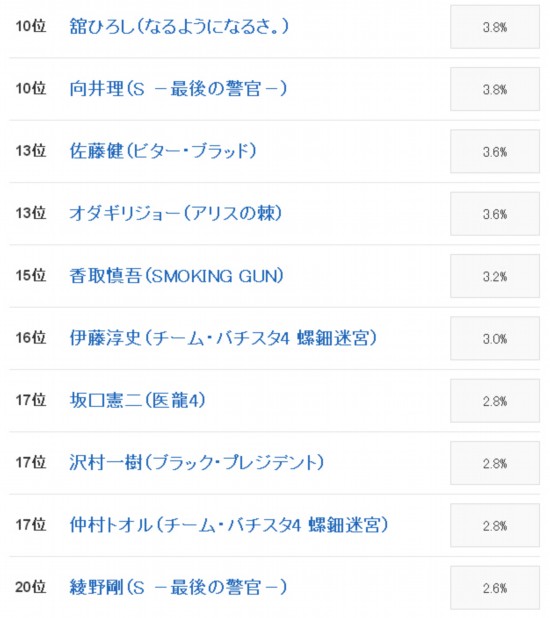Click the 3.2% box beside 香取慎吾
Viewport: 550px width, 618px height.
(x=495, y=276)
